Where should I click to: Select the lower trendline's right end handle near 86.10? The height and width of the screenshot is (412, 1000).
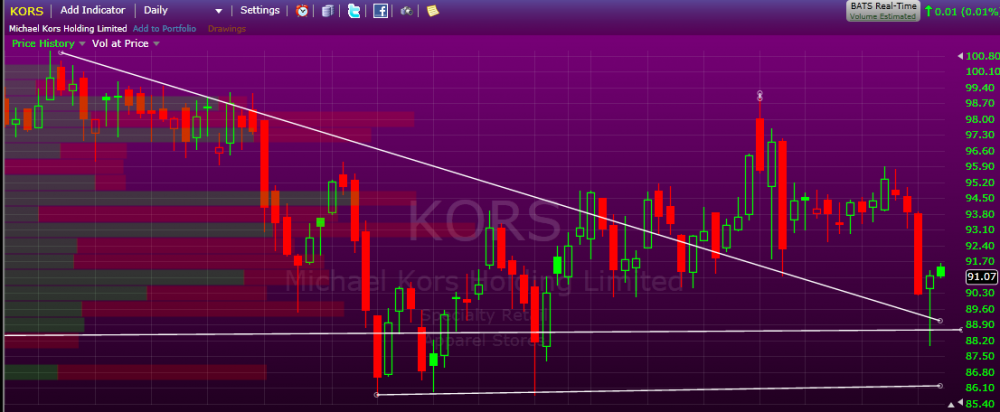click(x=940, y=385)
